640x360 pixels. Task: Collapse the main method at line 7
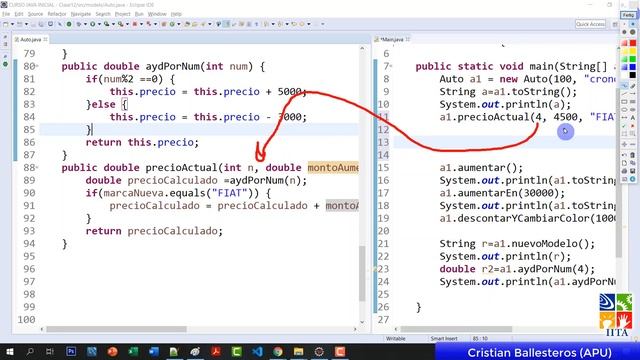tap(391, 66)
